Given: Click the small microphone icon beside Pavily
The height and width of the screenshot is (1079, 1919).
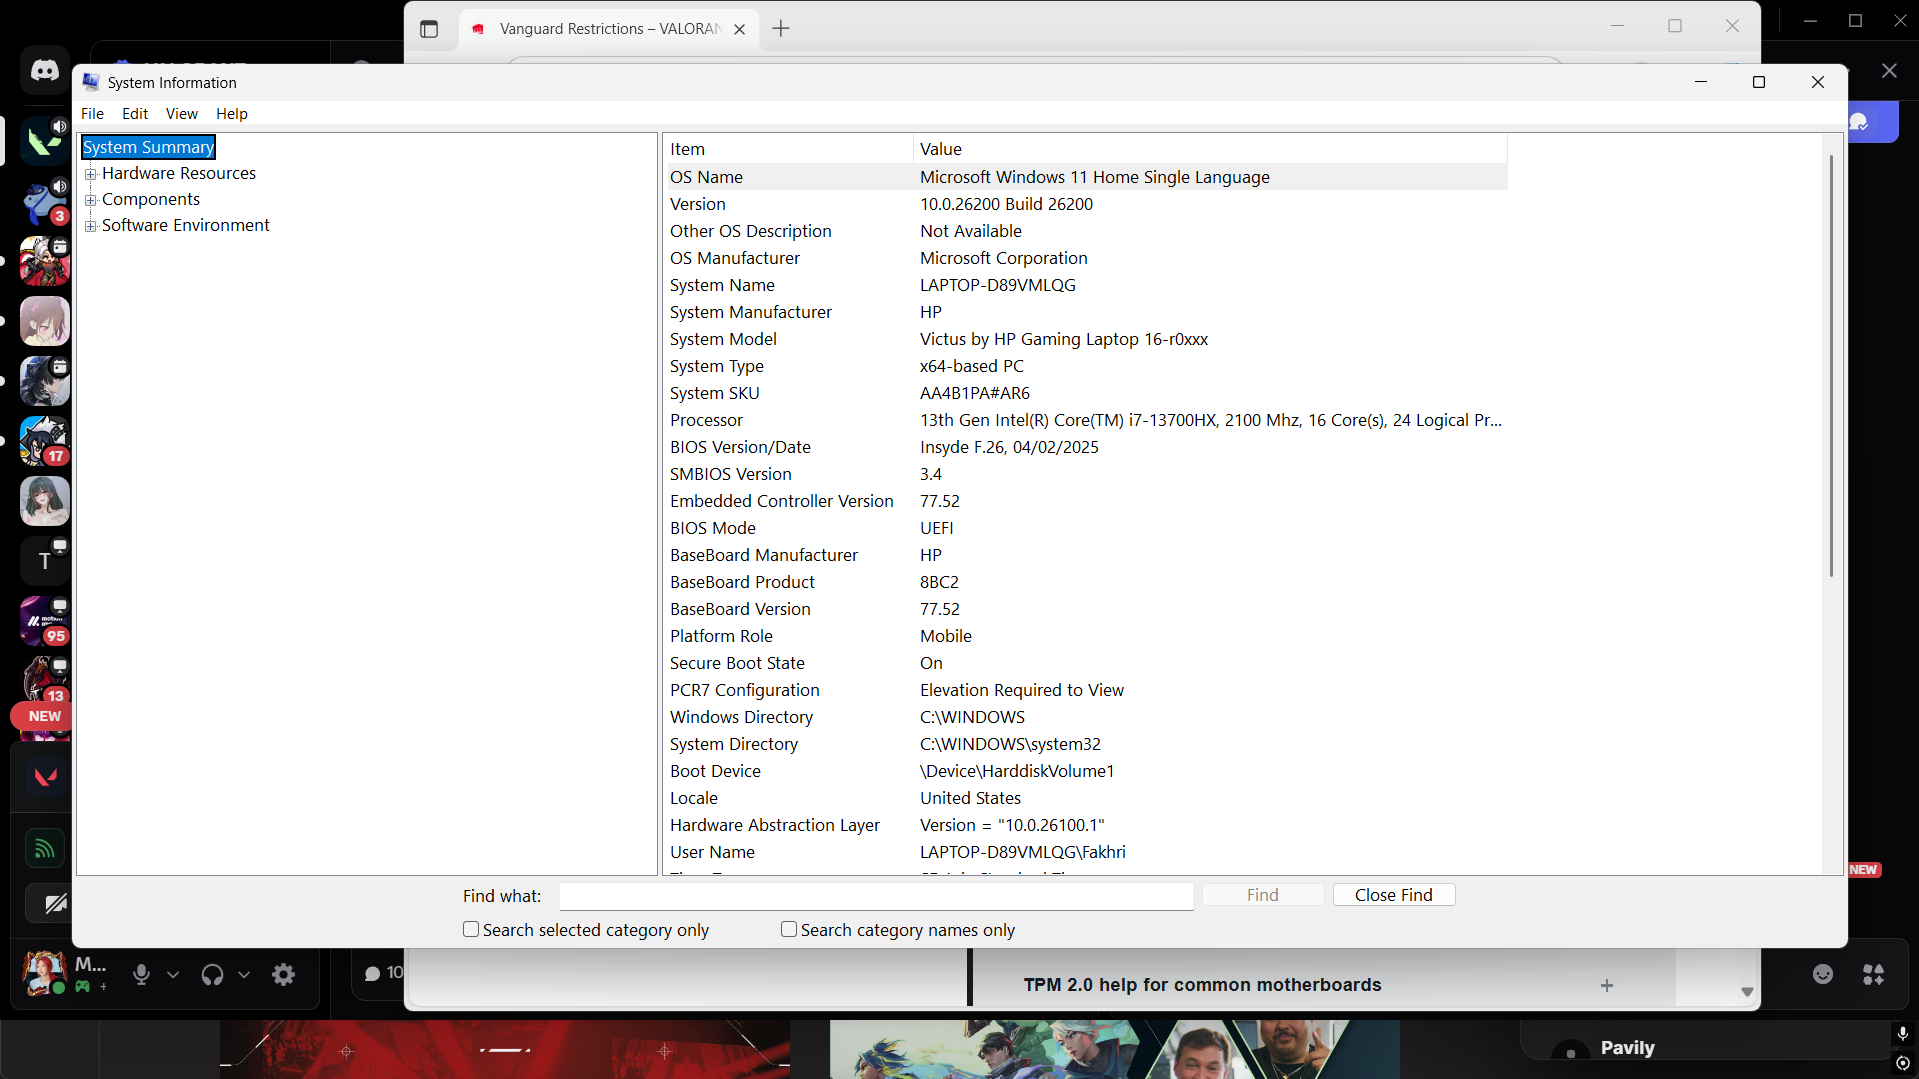Looking at the screenshot, I should point(1902,1033).
